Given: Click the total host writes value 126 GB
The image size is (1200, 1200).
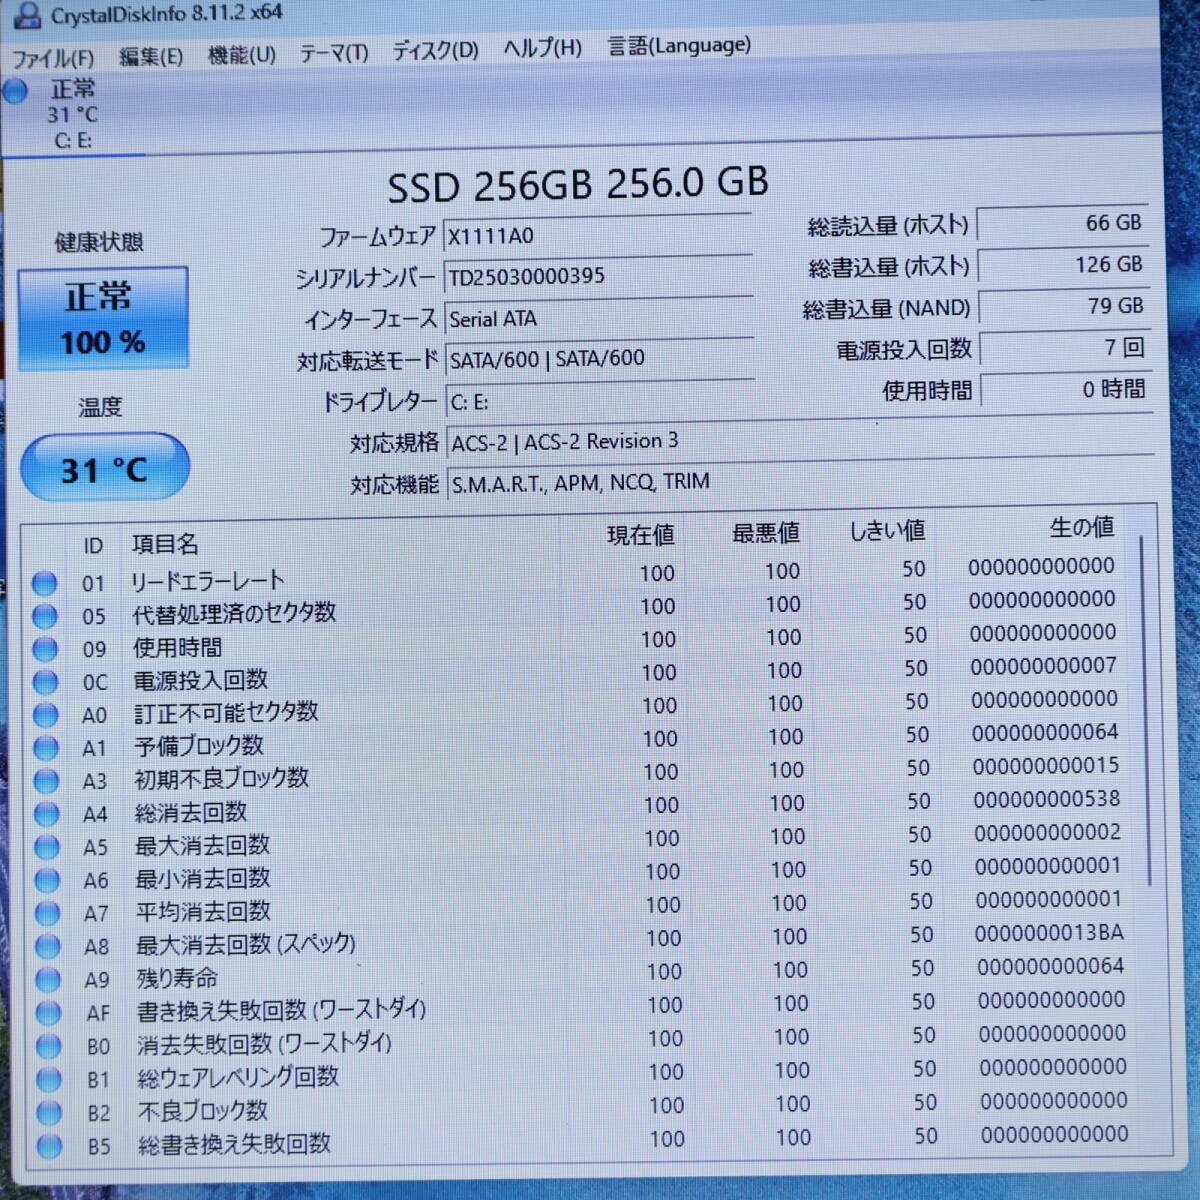Looking at the screenshot, I should [x=1062, y=265].
